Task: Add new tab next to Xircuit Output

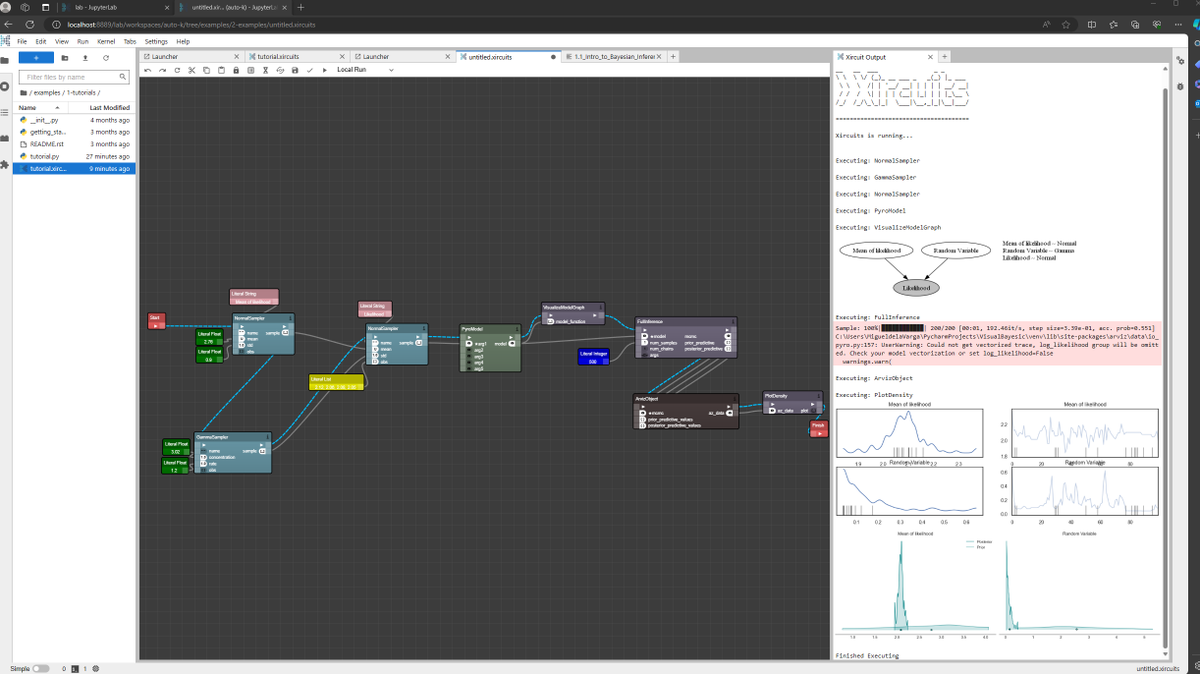Action: coord(944,57)
